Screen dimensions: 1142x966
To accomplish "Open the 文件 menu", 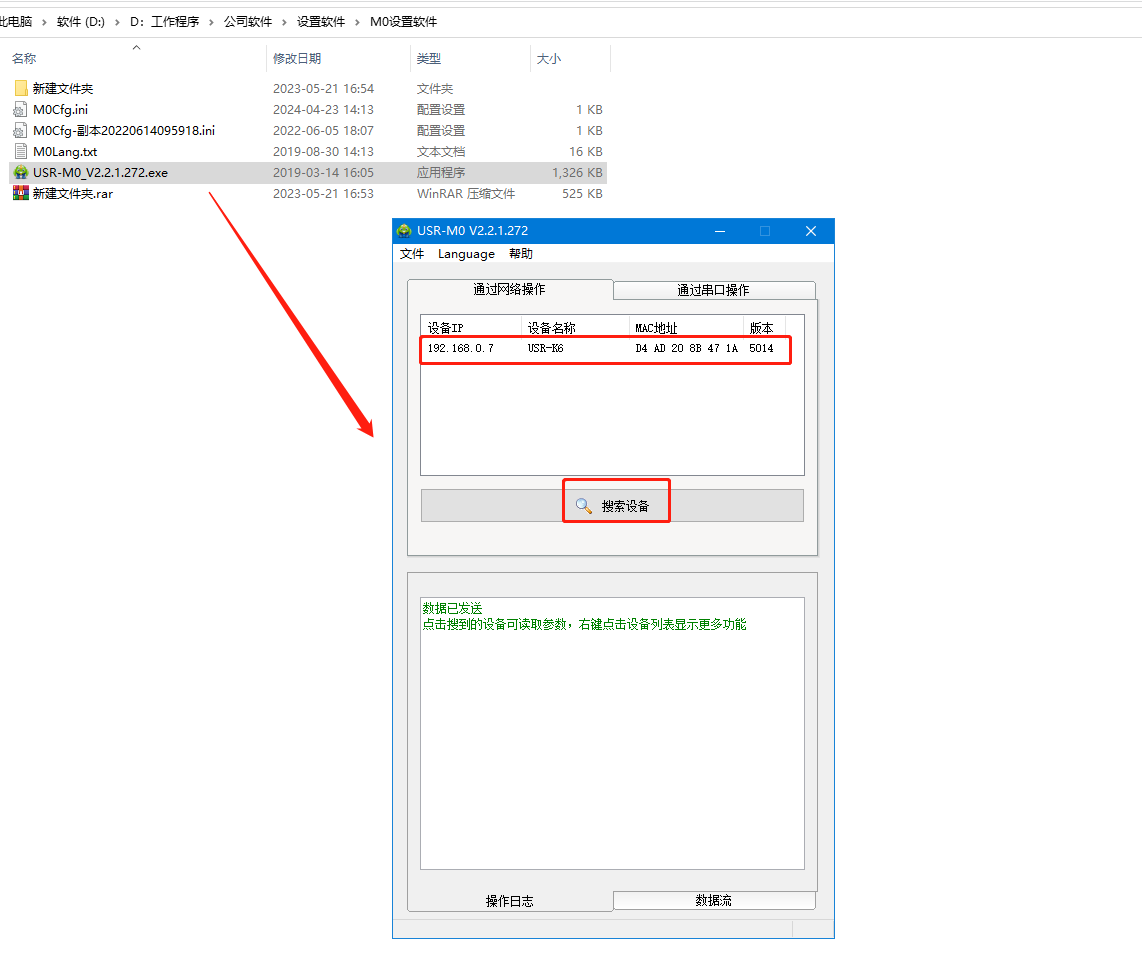I will (x=412, y=254).
